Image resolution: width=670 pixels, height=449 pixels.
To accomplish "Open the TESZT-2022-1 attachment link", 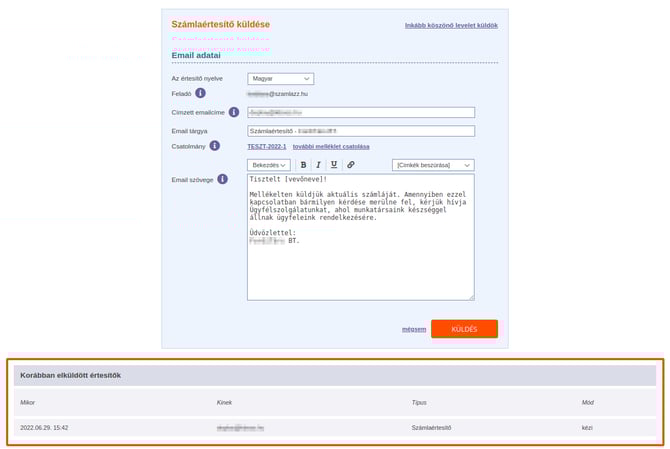I will 267,146.
